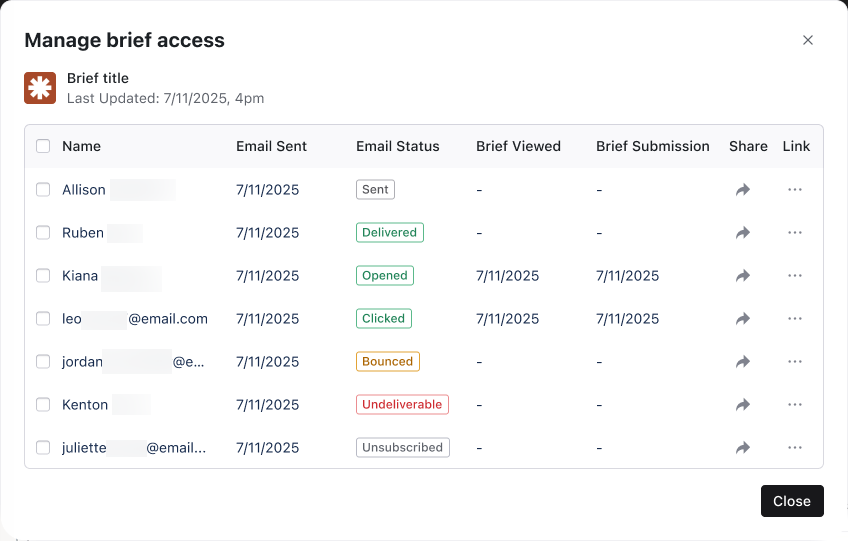Click the share arrow in Ruben's row
This screenshot has height=541, width=848.
click(x=742, y=232)
